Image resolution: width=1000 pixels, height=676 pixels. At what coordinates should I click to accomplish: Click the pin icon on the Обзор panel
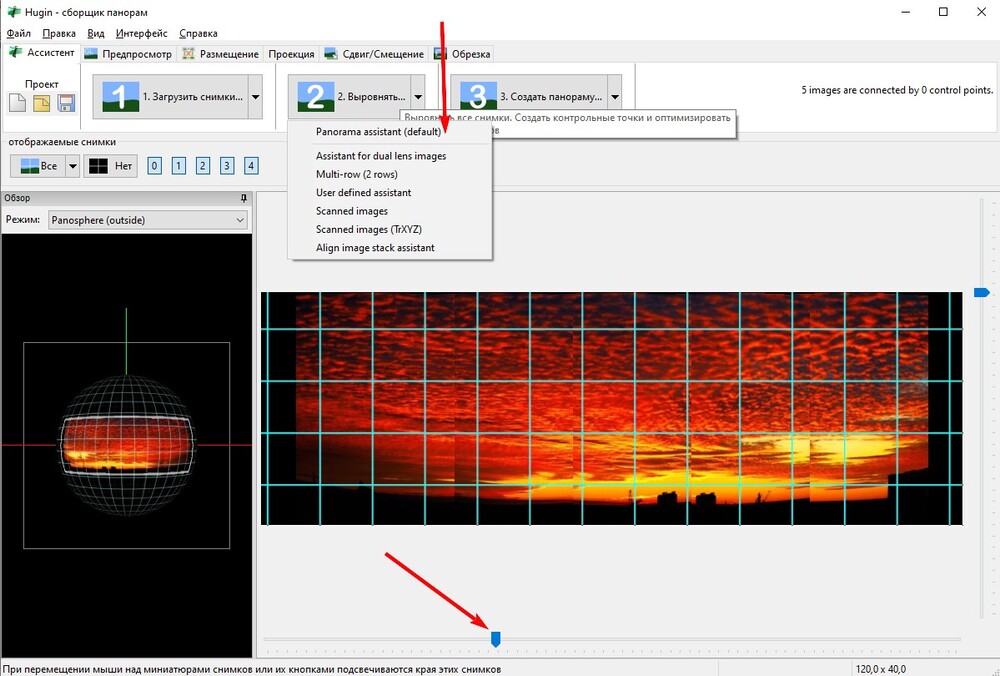click(x=245, y=198)
